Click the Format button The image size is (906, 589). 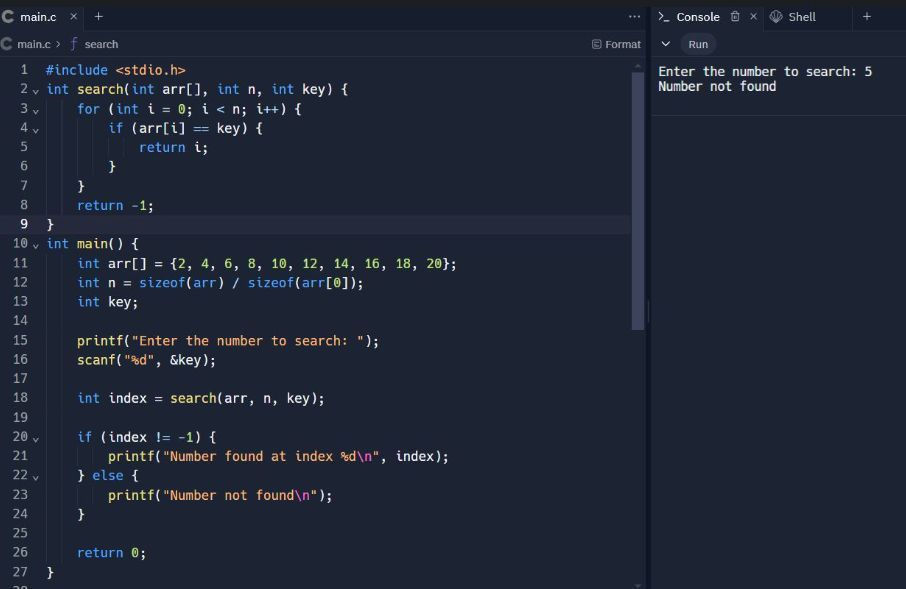pyautogui.click(x=616, y=45)
